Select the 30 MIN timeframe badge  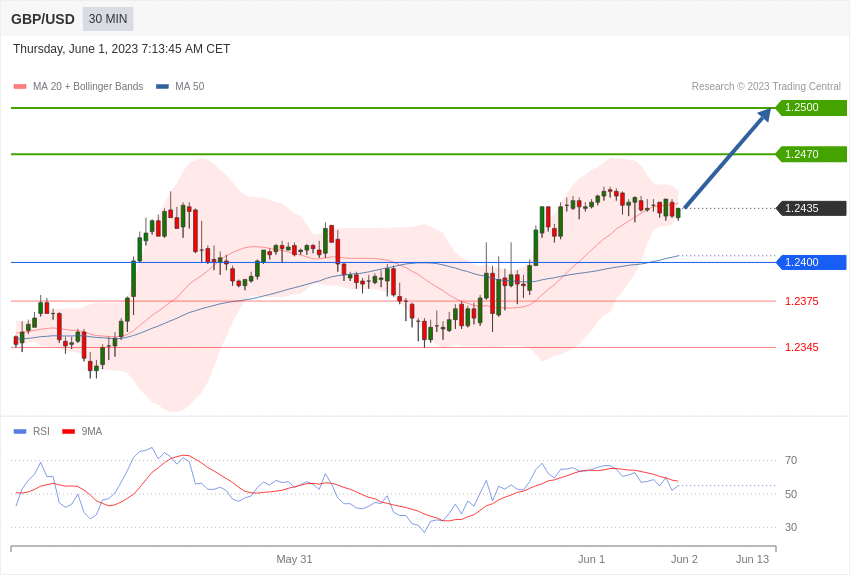(108, 19)
